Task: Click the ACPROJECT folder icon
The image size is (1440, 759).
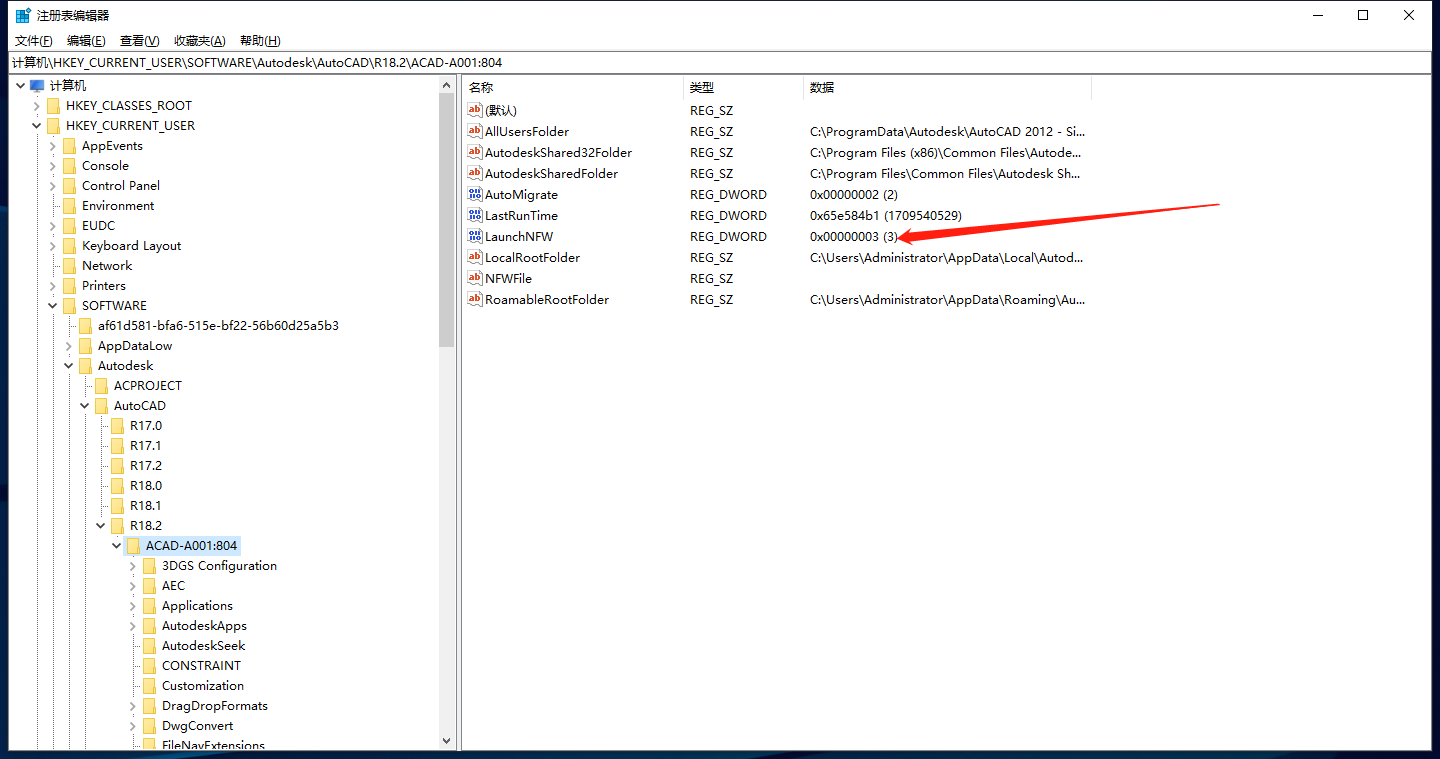Action: pyautogui.click(x=101, y=386)
